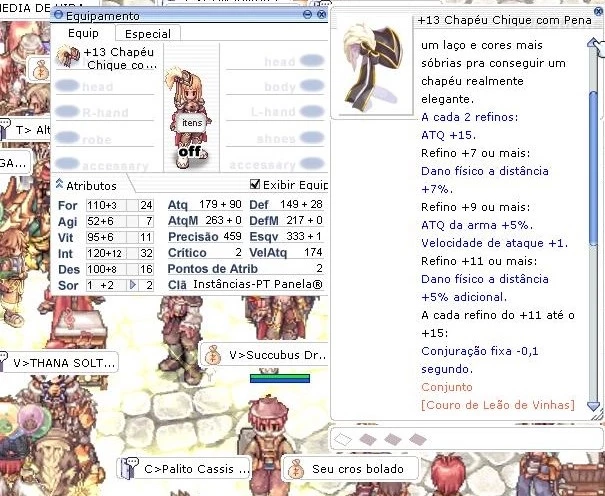
Task: Click the Pontos de Atrib label
Action: (213, 268)
